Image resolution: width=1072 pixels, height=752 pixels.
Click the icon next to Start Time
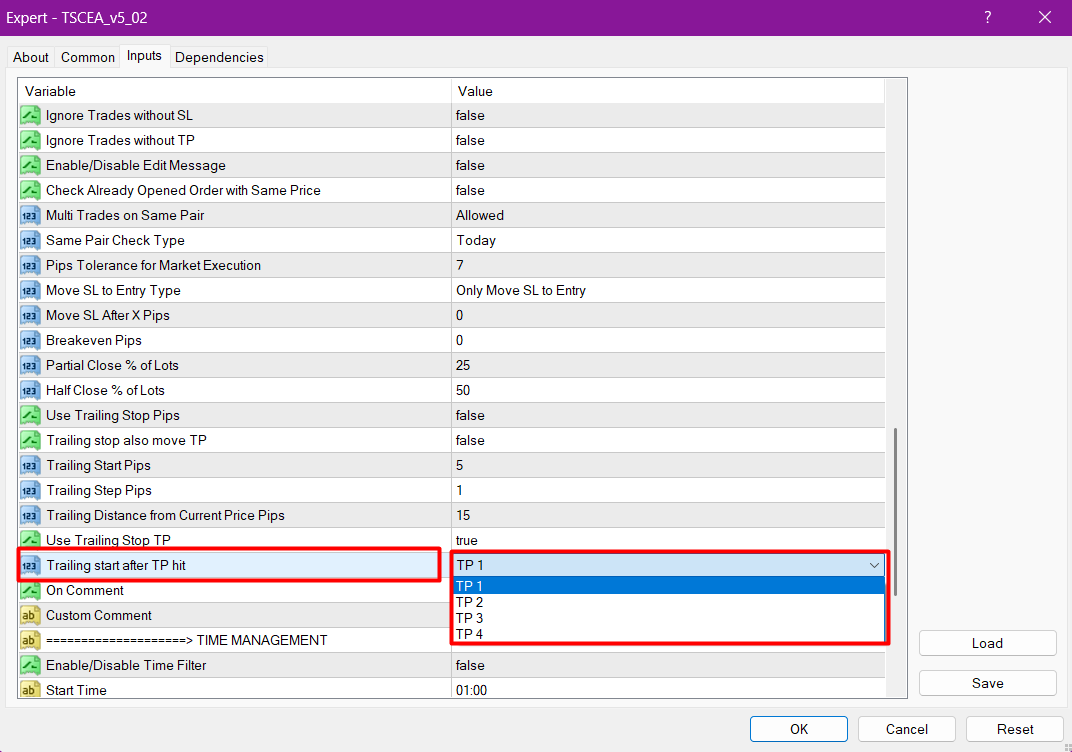(30, 690)
